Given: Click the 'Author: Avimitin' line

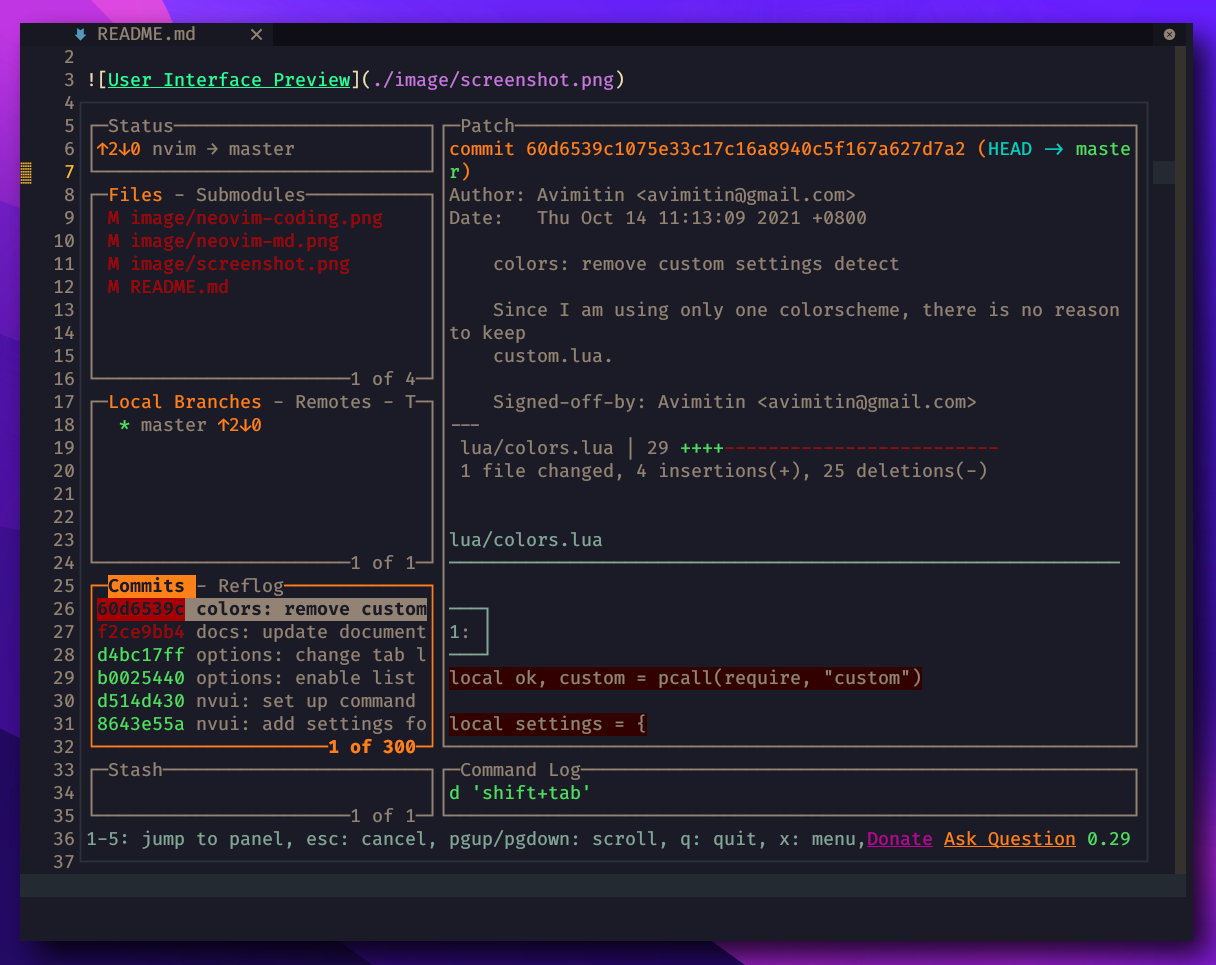Looking at the screenshot, I should coord(652,195).
